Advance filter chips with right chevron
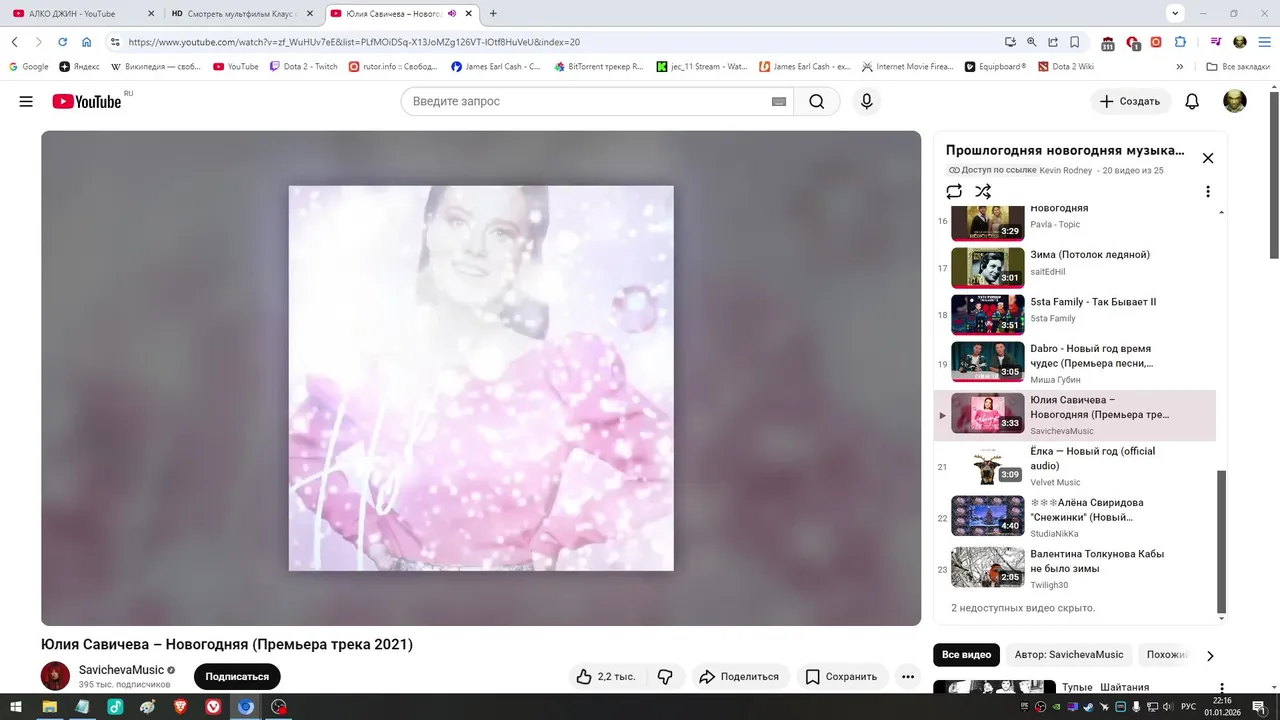Screen dimensions: 1280x720 1210,656
